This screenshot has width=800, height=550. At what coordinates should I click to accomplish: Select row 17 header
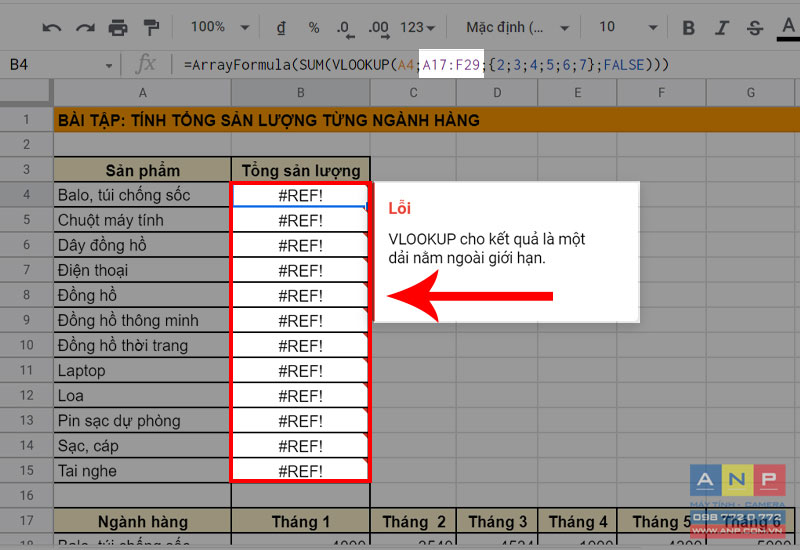click(27, 521)
